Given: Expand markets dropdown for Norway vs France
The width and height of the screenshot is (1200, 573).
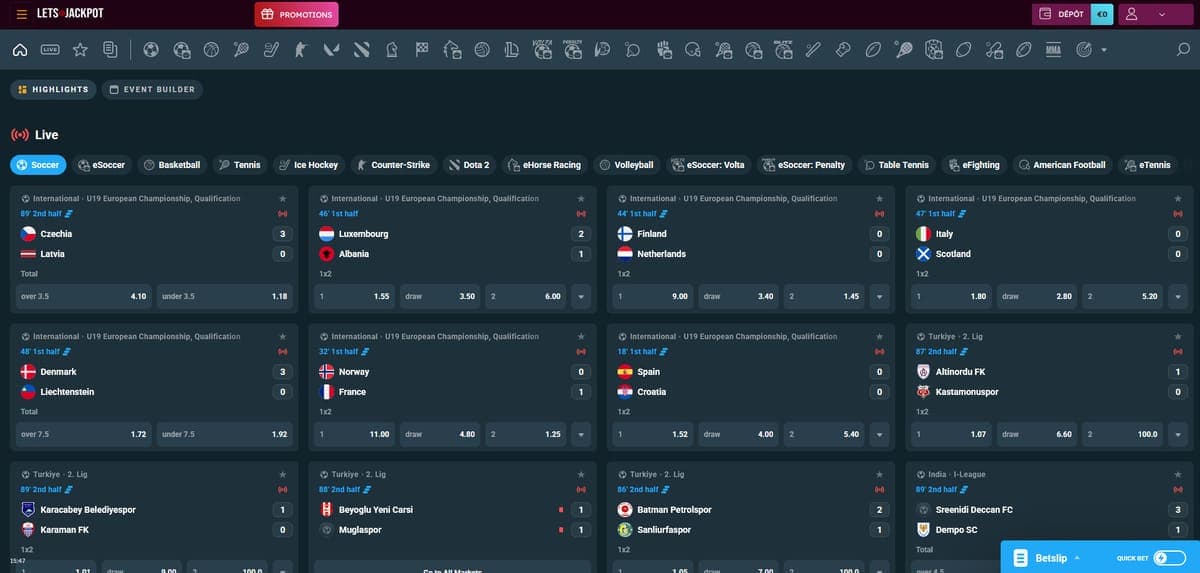Looking at the screenshot, I should pyautogui.click(x=581, y=434).
